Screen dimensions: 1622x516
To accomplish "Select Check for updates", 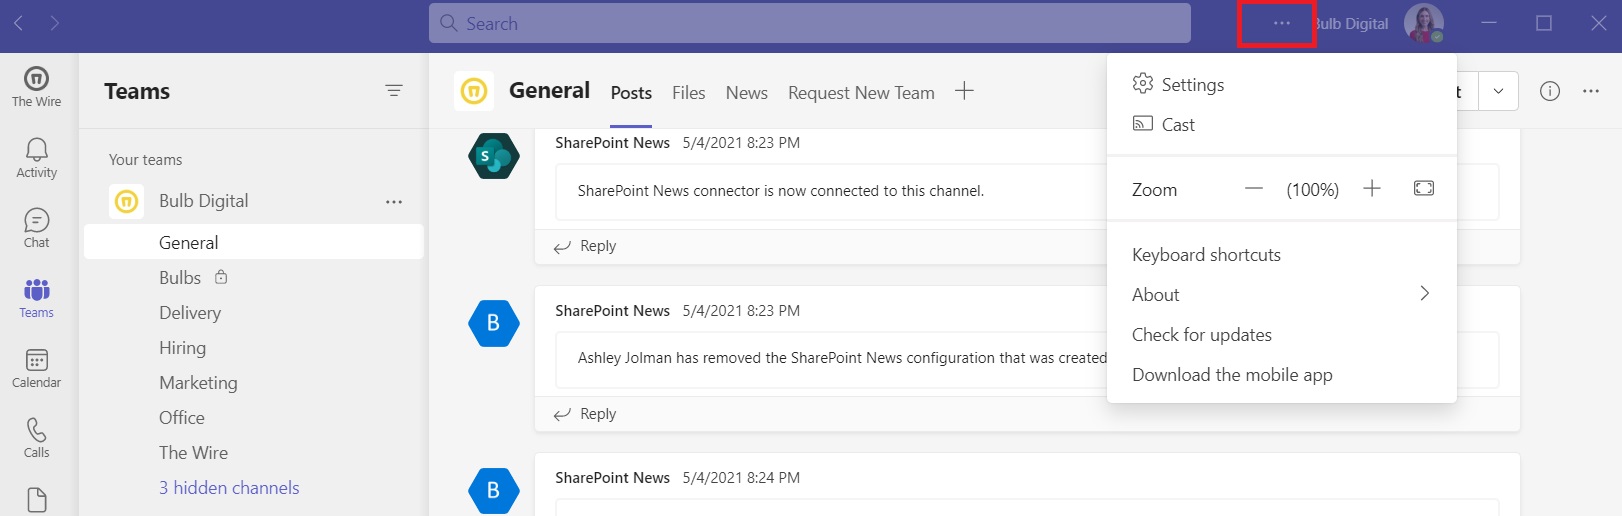I will tap(1281, 334).
